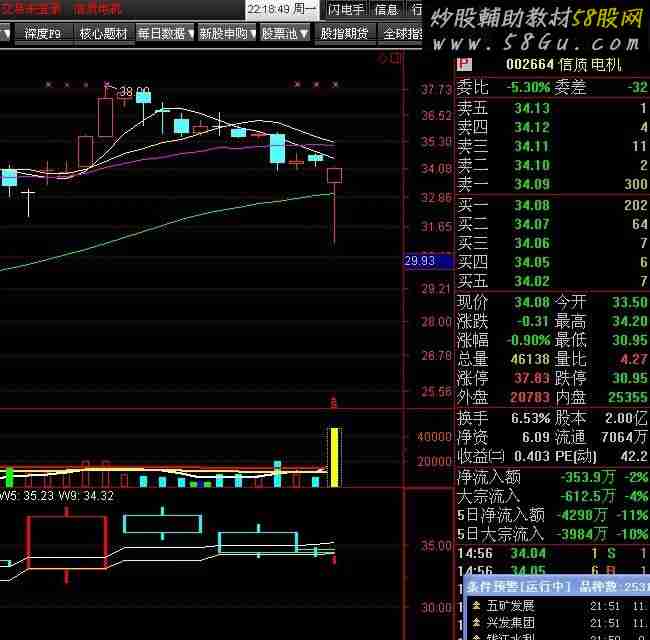Expand the 股票池 dropdown
This screenshot has height=640, width=650.
(284, 34)
